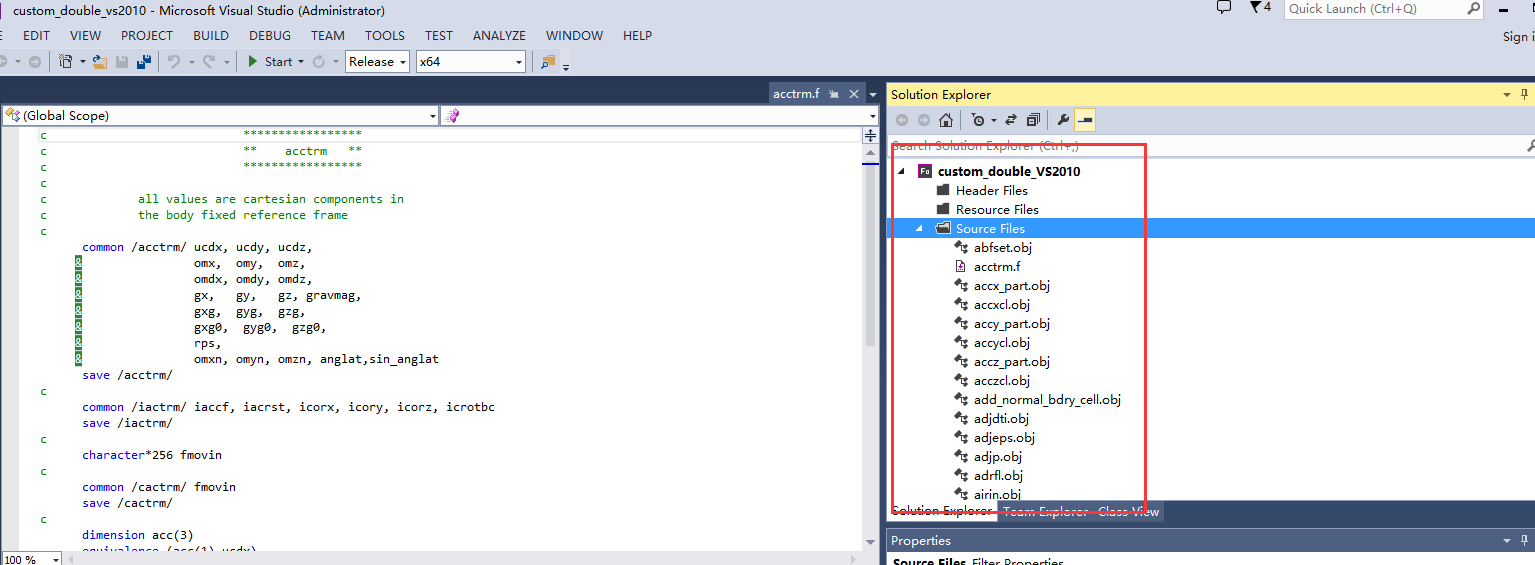Open the x64 platform dropdown
This screenshot has width=1535, height=565.
click(x=470, y=62)
